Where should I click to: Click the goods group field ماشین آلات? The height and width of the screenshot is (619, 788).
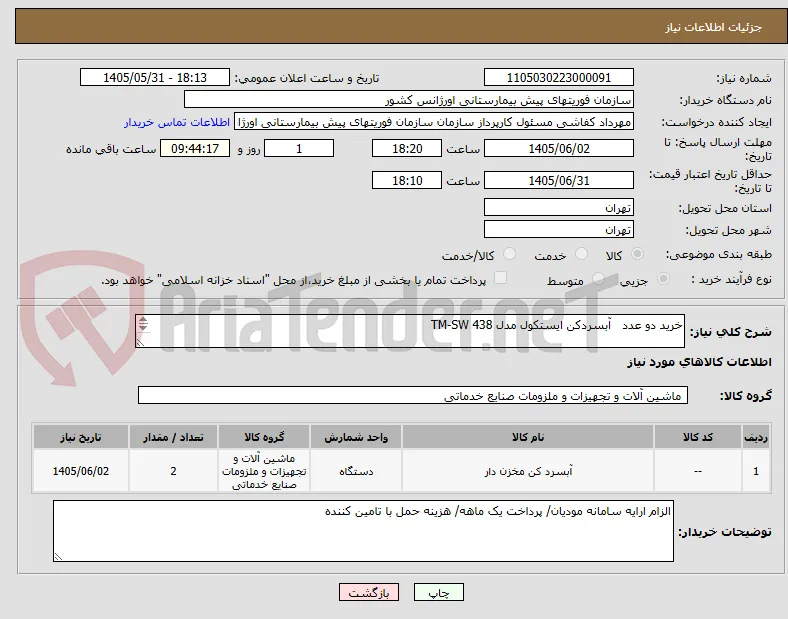413,395
